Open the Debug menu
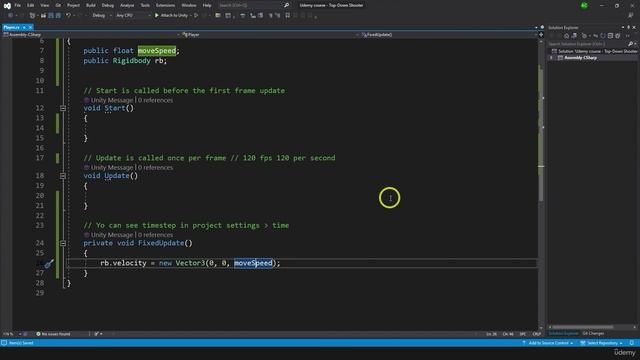 pos(108,5)
